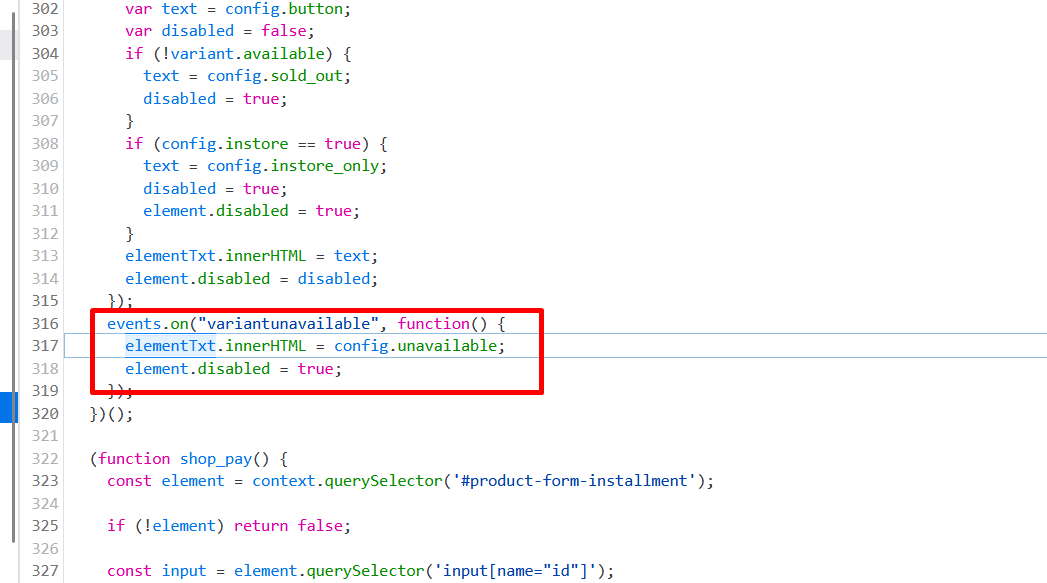Click "config.instore_only" on line 309

[293, 166]
